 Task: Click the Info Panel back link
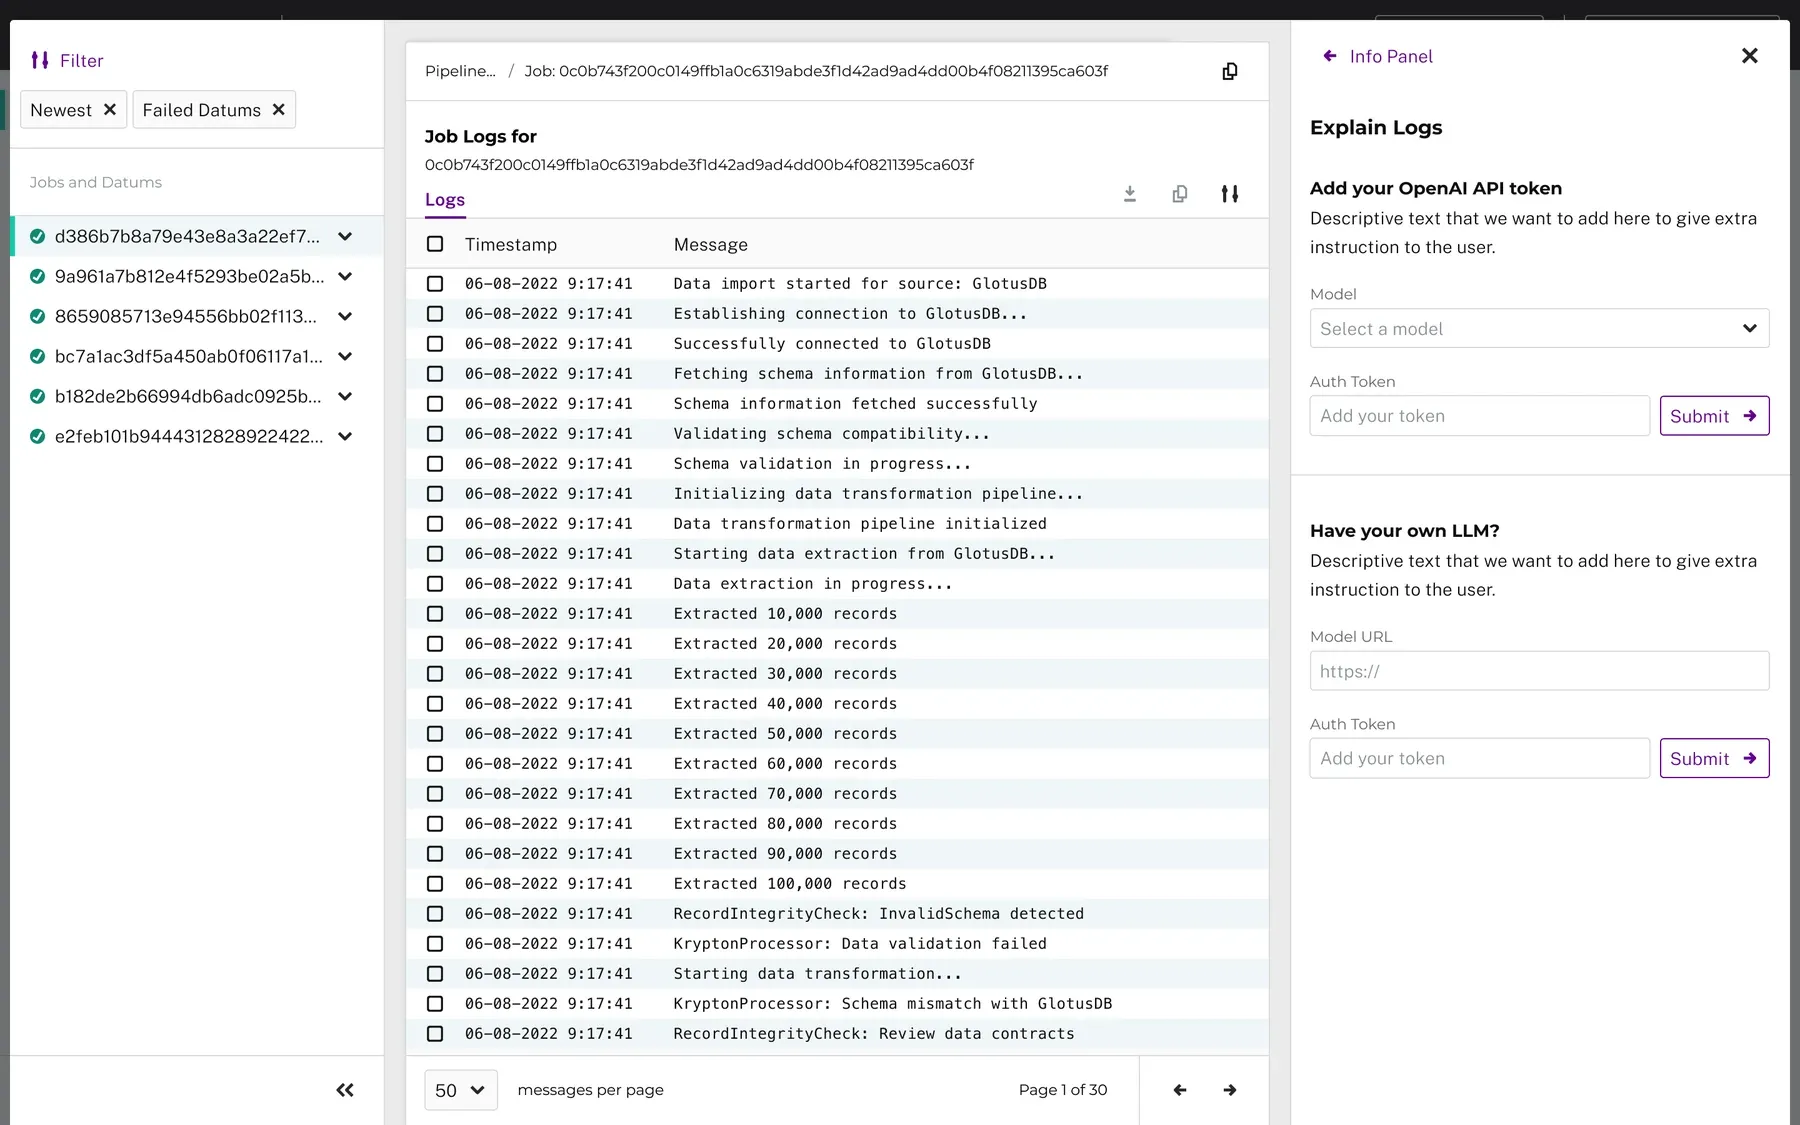click(1391, 56)
